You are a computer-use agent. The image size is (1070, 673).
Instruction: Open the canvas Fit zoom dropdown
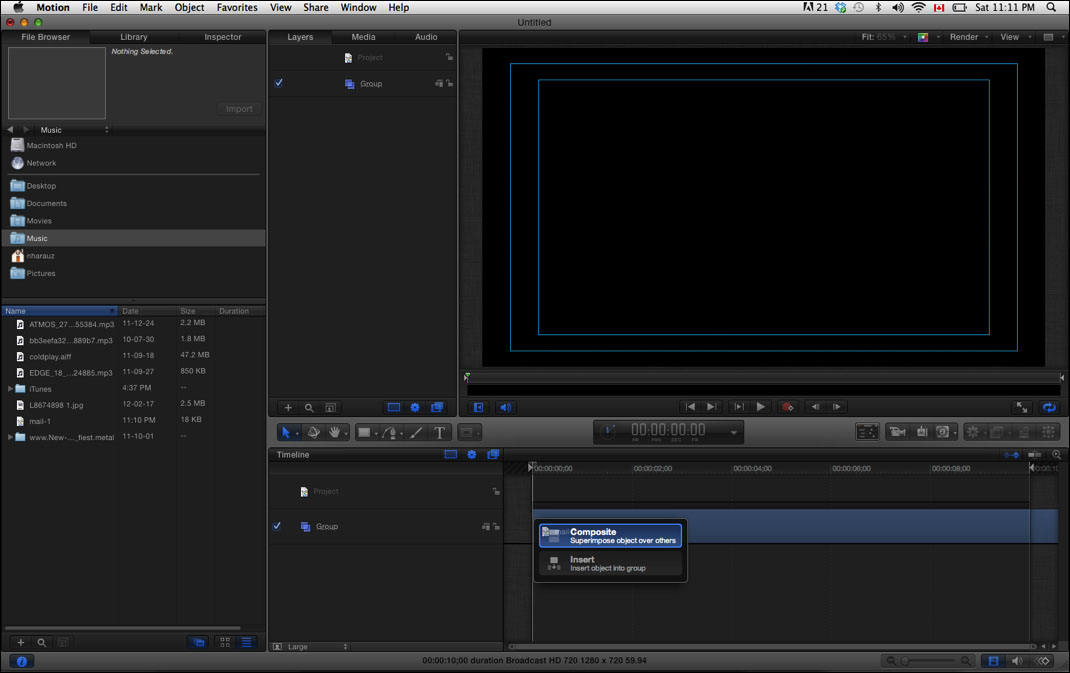pyautogui.click(x=884, y=37)
